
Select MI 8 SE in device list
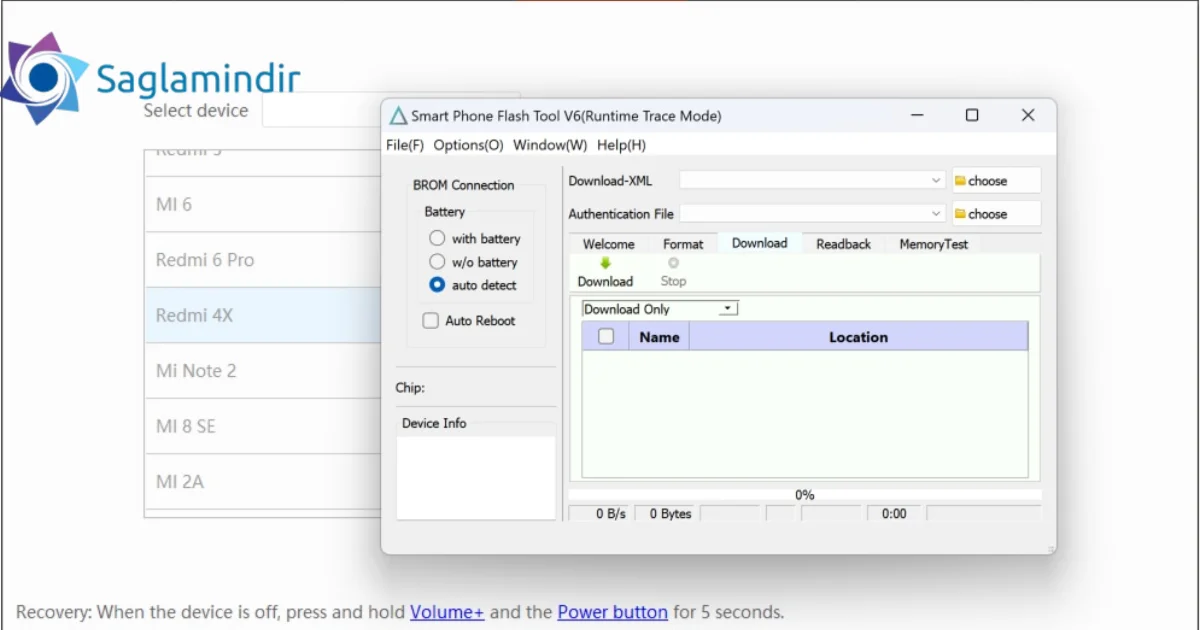coord(263,426)
